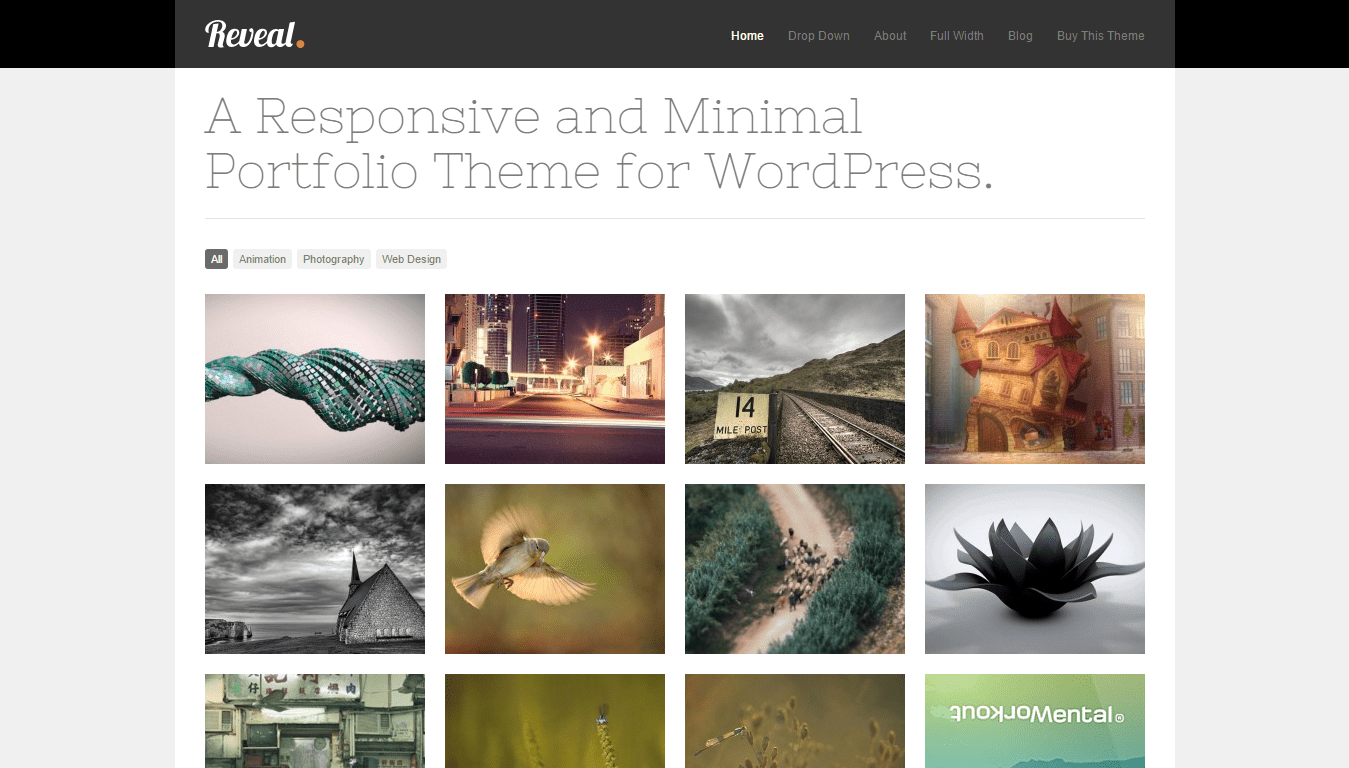Open the old Asian storefront thumbnail
This screenshot has width=1349, height=768.
315,721
